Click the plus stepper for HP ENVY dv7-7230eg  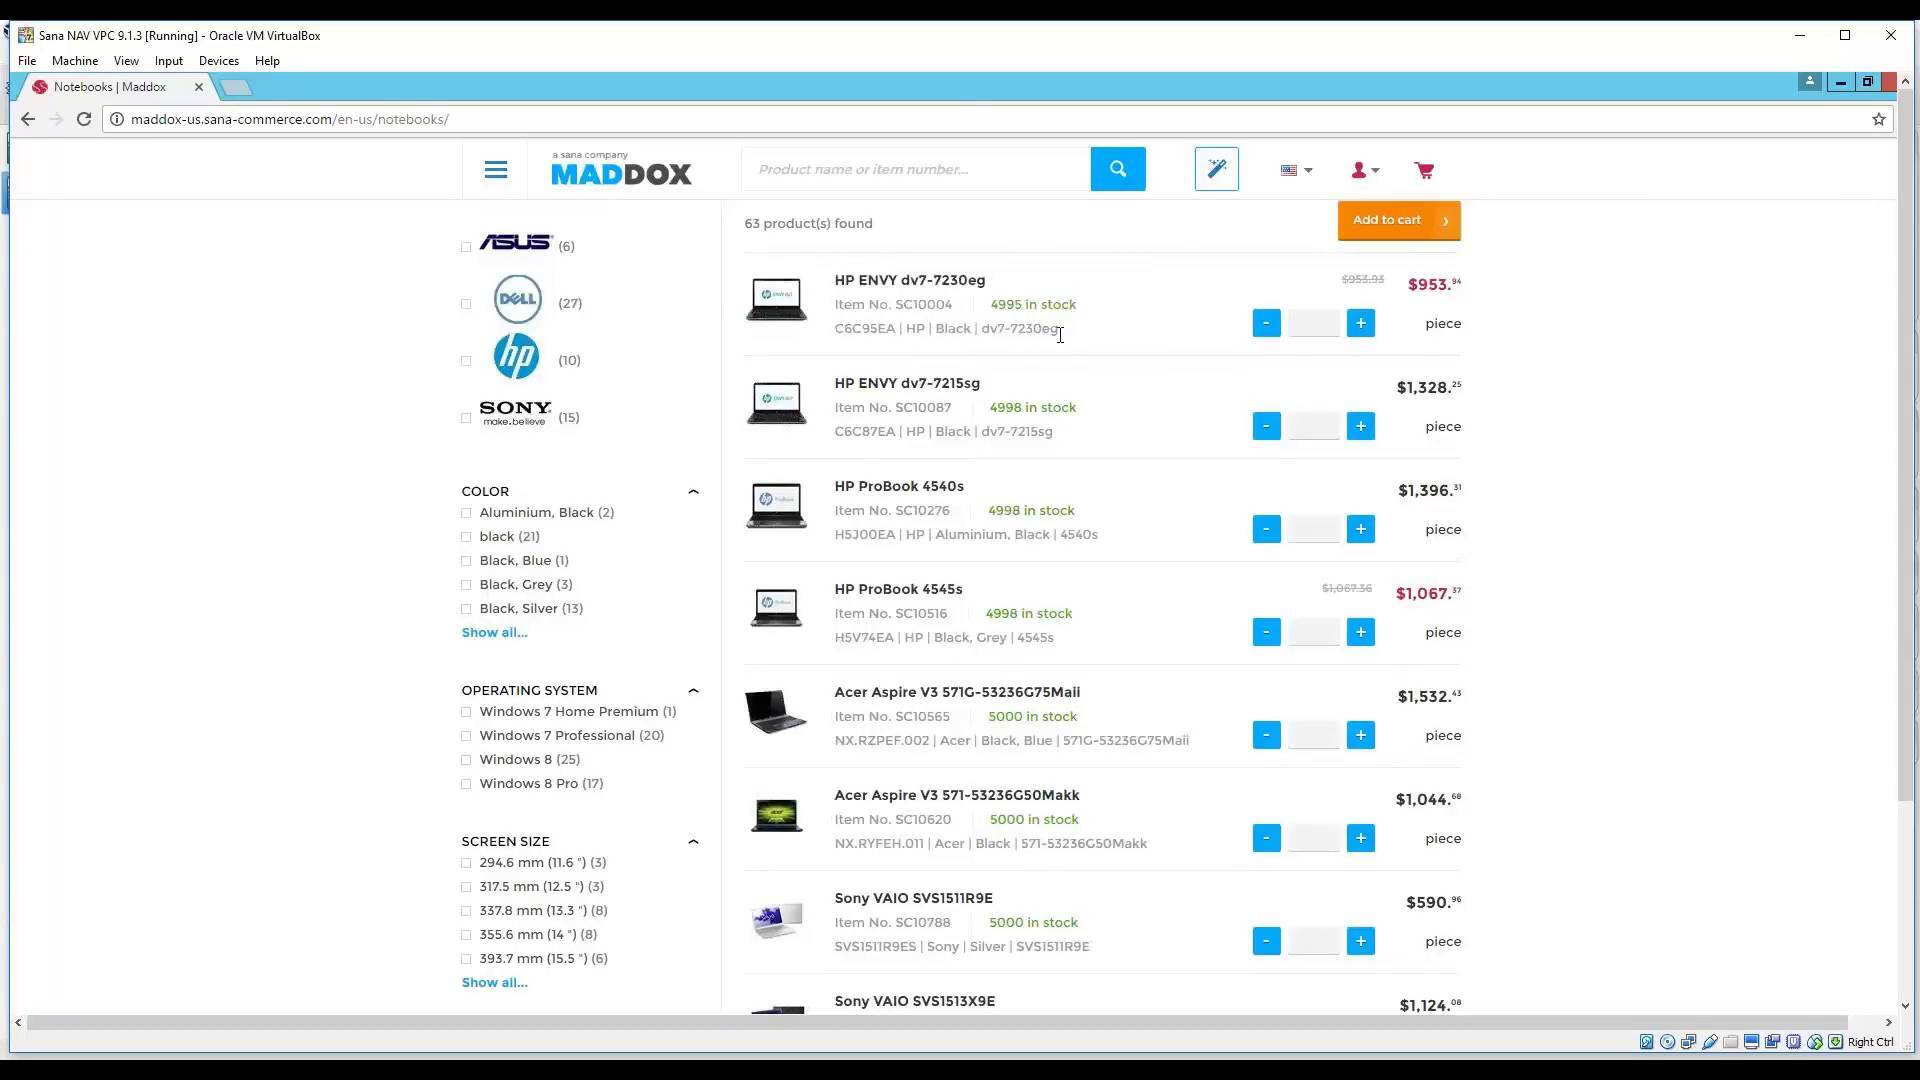pos(1360,323)
